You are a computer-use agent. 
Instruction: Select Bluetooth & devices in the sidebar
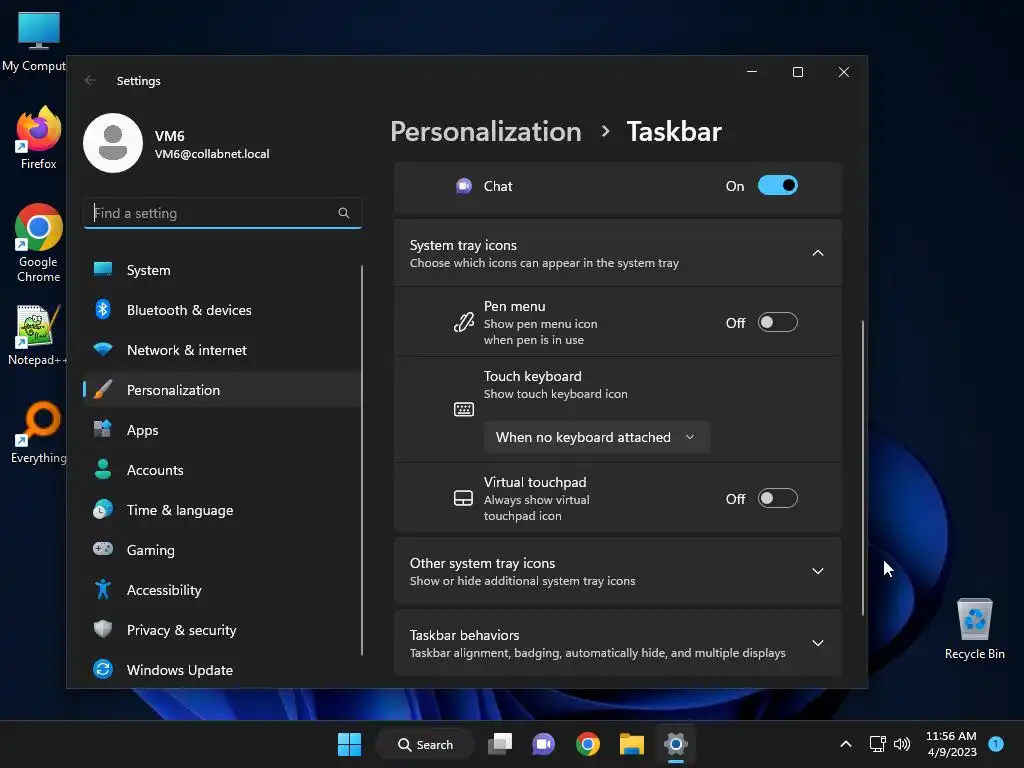tap(222, 310)
